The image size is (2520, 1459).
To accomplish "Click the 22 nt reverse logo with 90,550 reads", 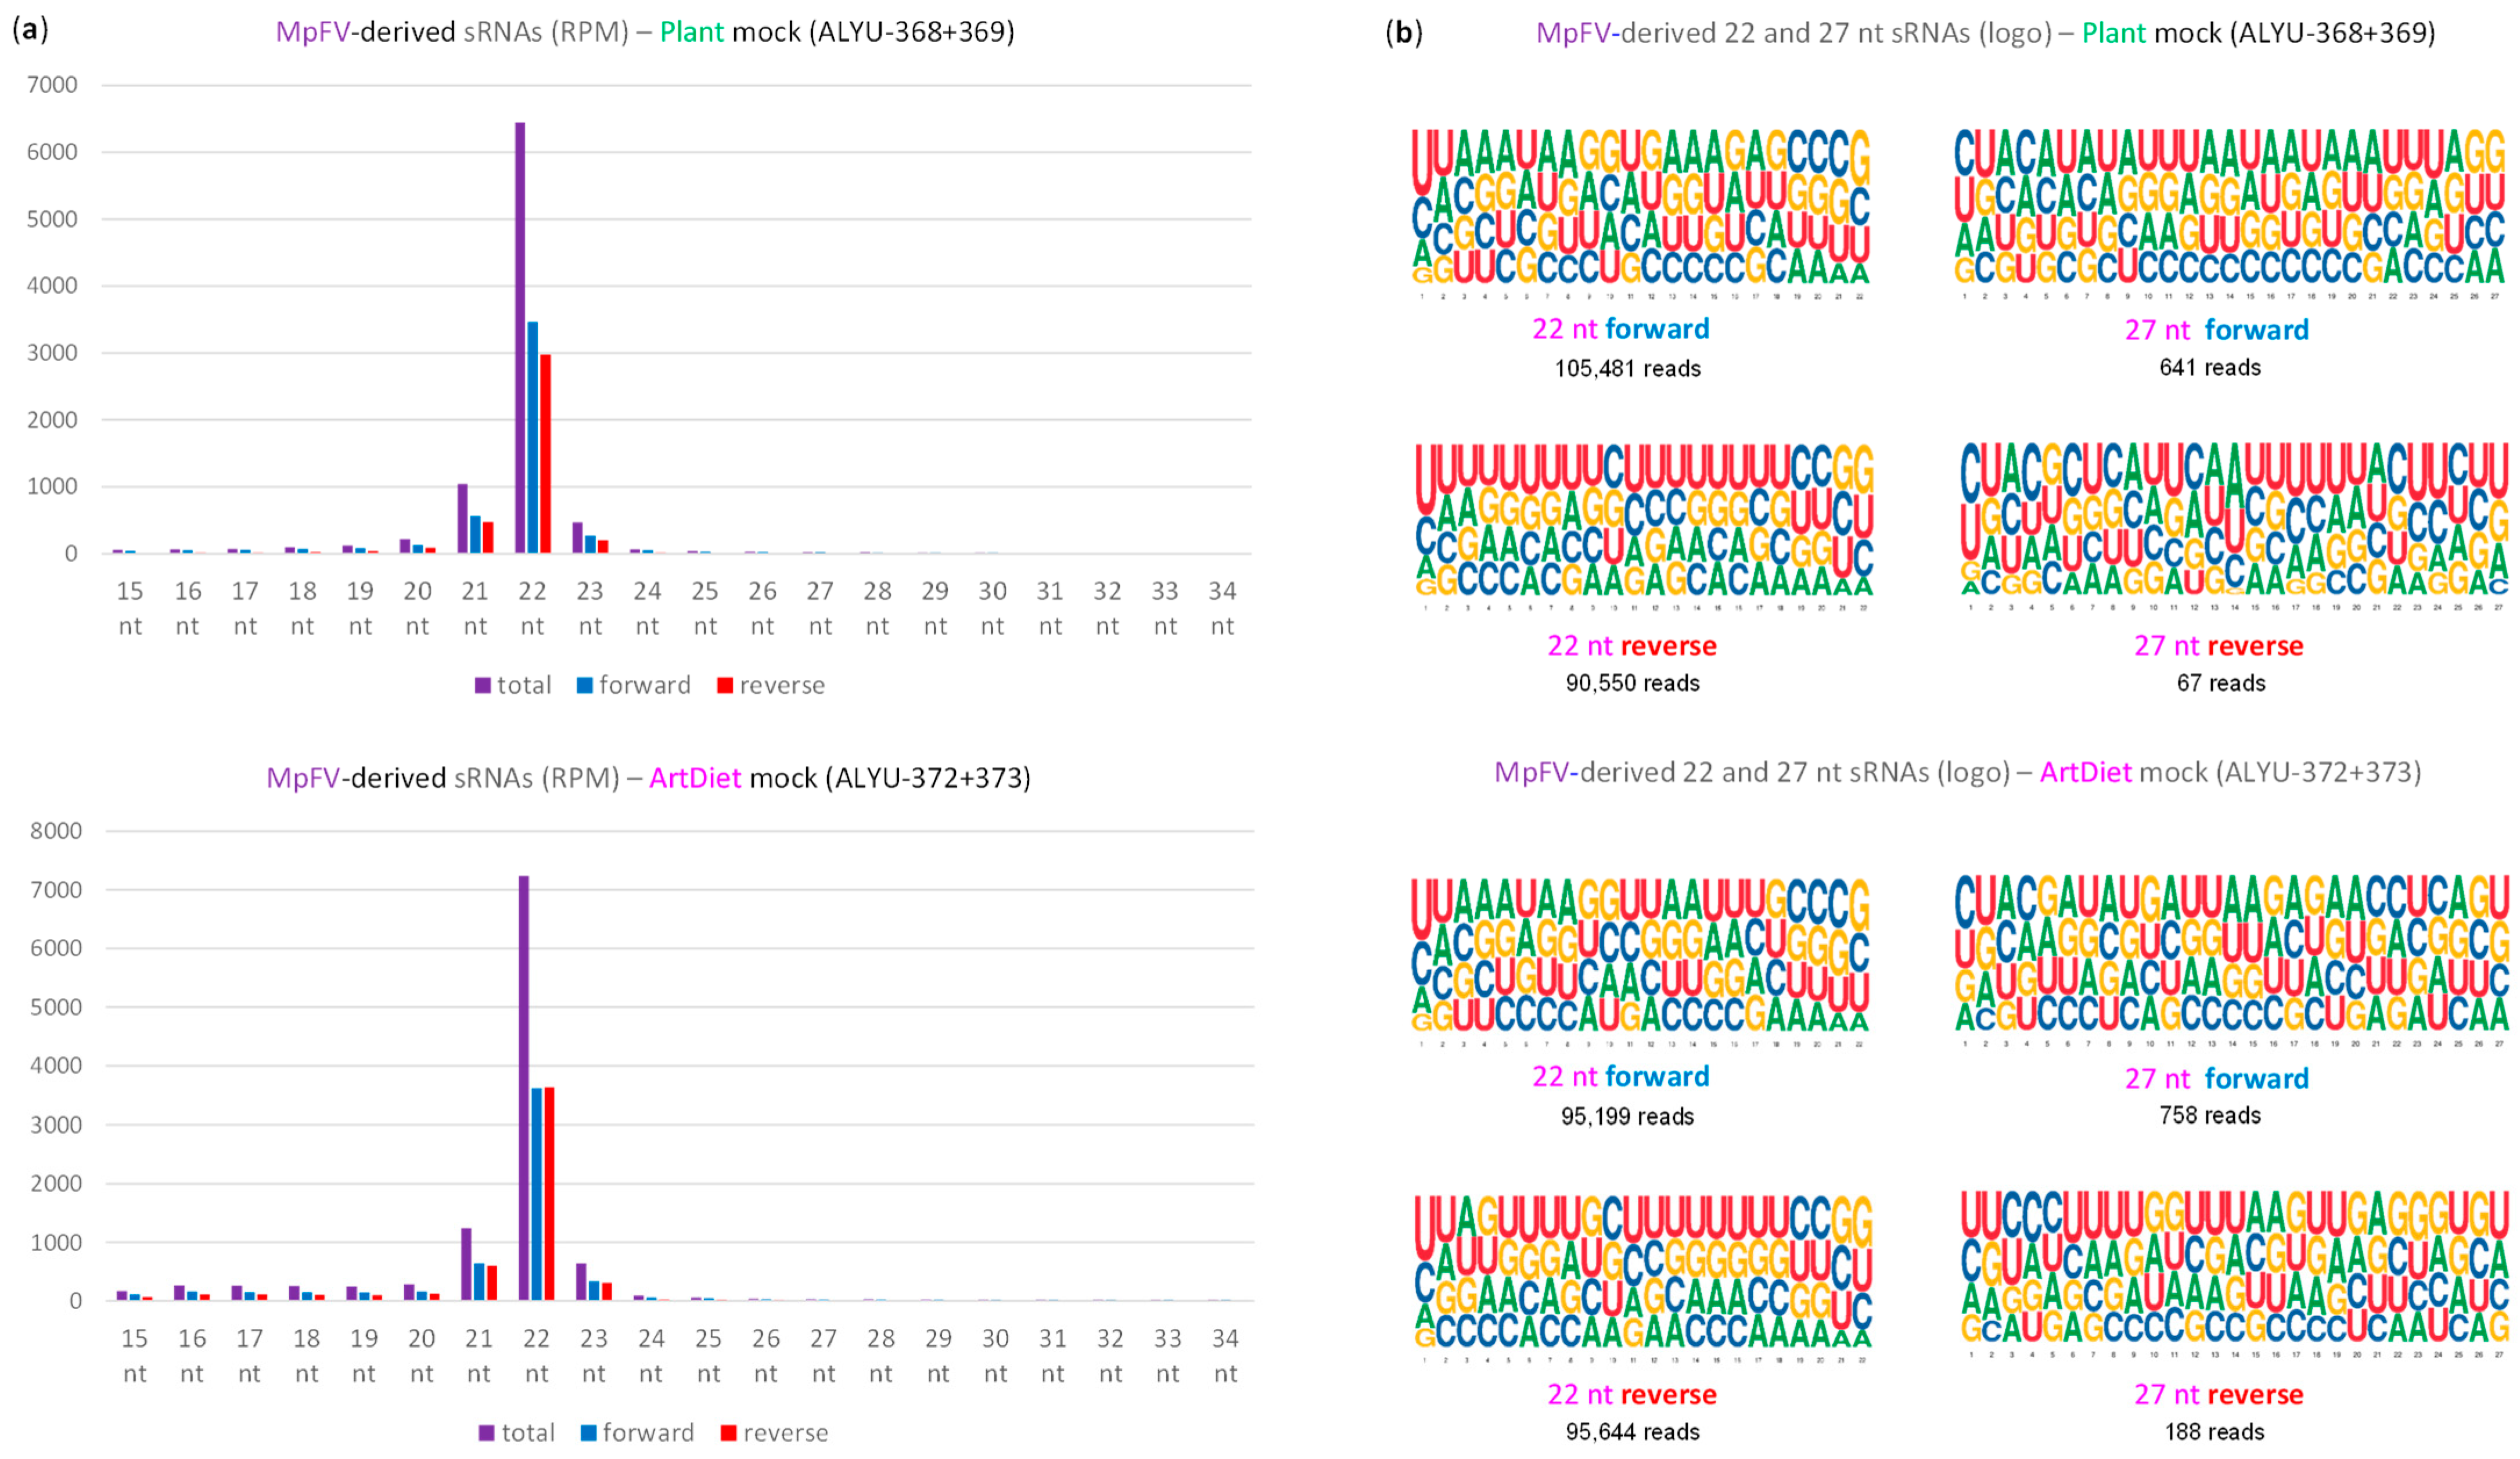I will pyautogui.click(x=1643, y=521).
